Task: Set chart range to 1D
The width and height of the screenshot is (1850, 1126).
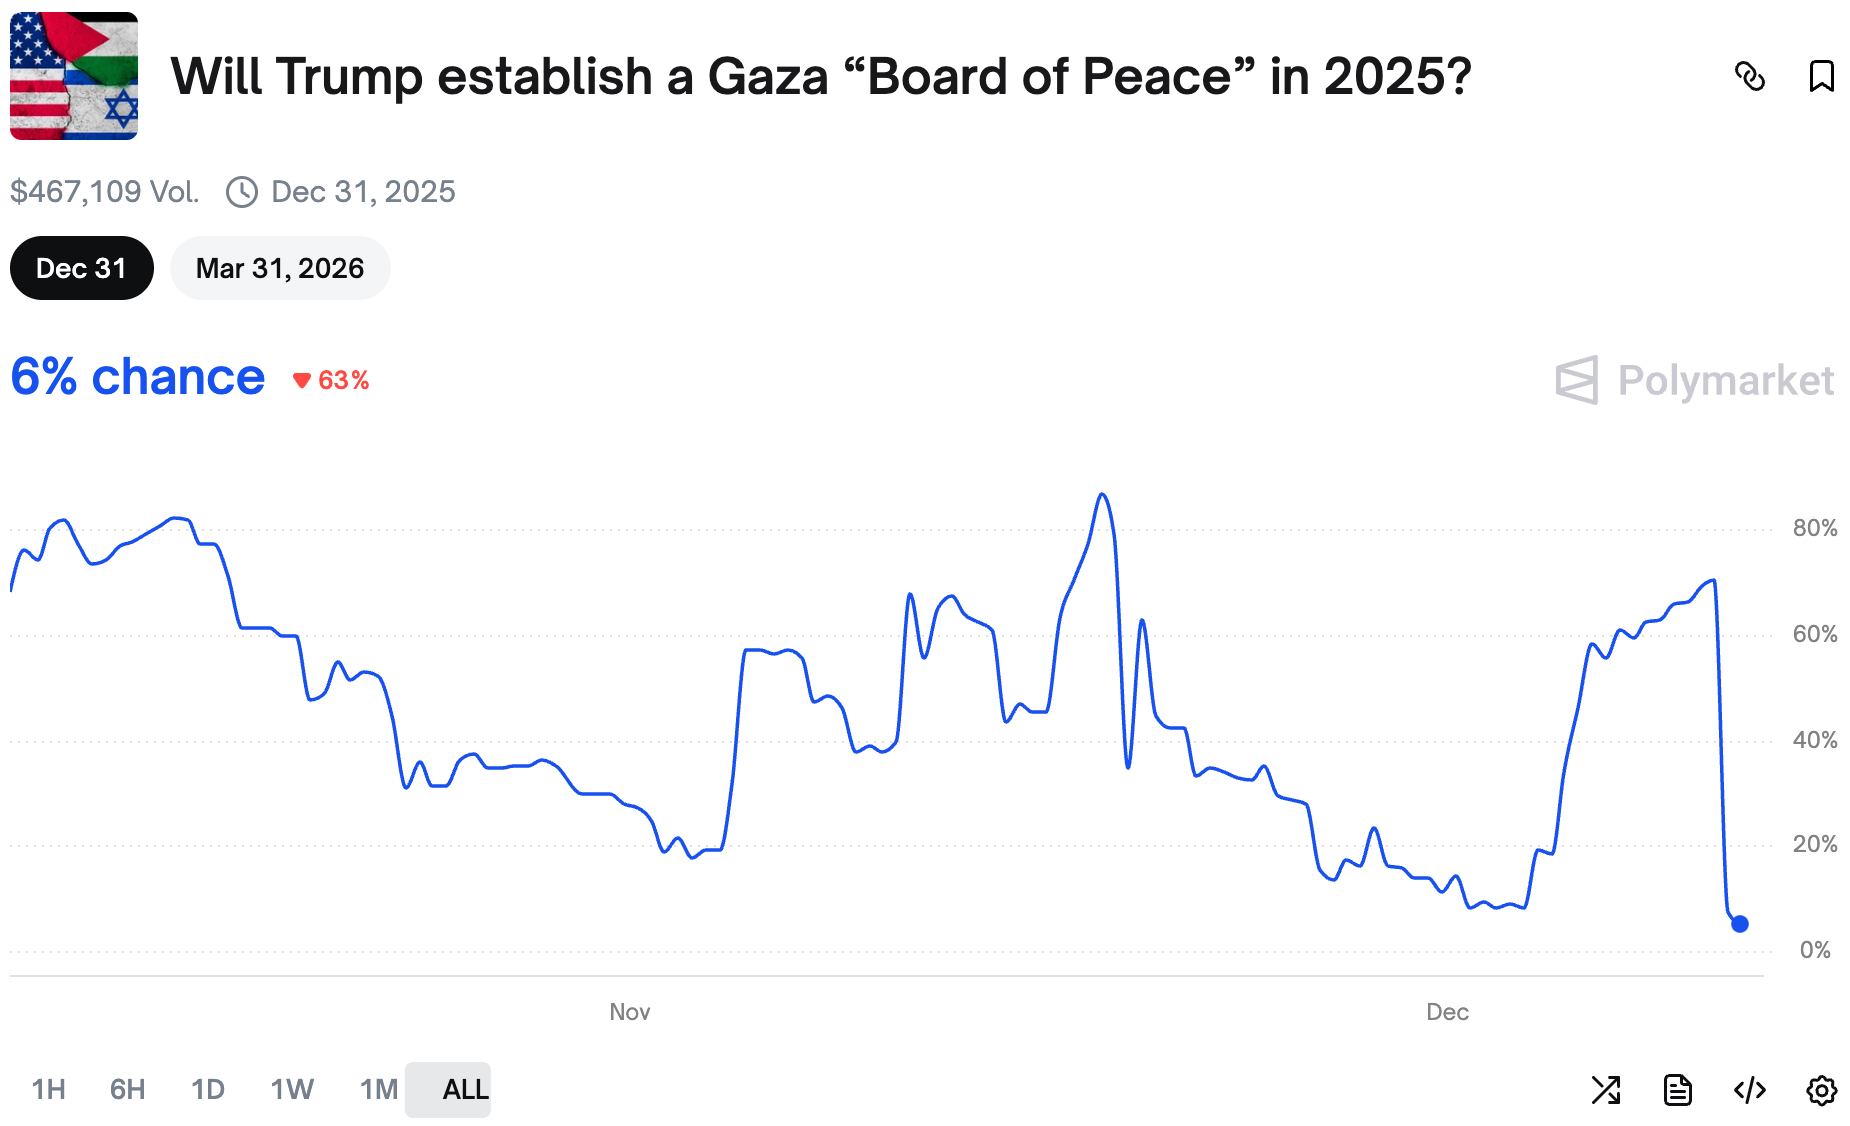Action: click(x=207, y=1089)
